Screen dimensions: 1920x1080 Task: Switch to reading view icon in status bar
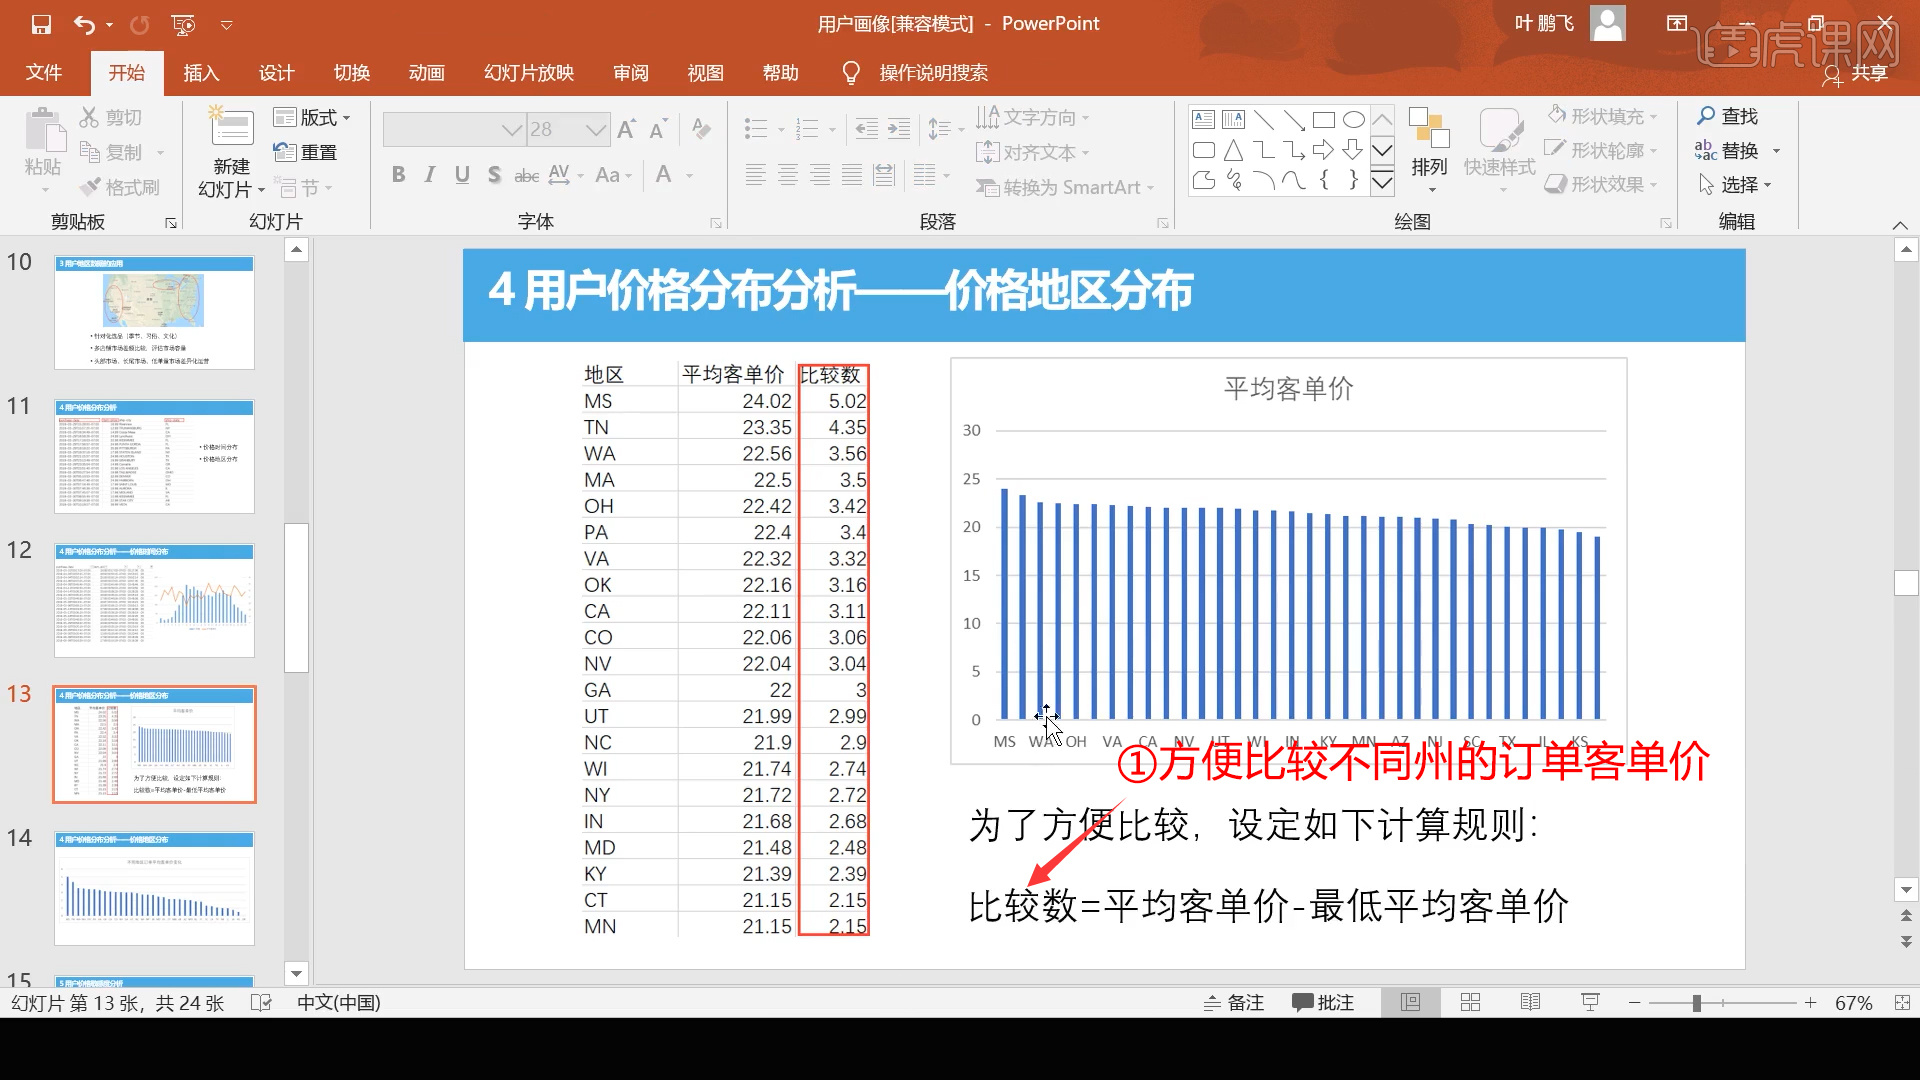point(1530,1003)
